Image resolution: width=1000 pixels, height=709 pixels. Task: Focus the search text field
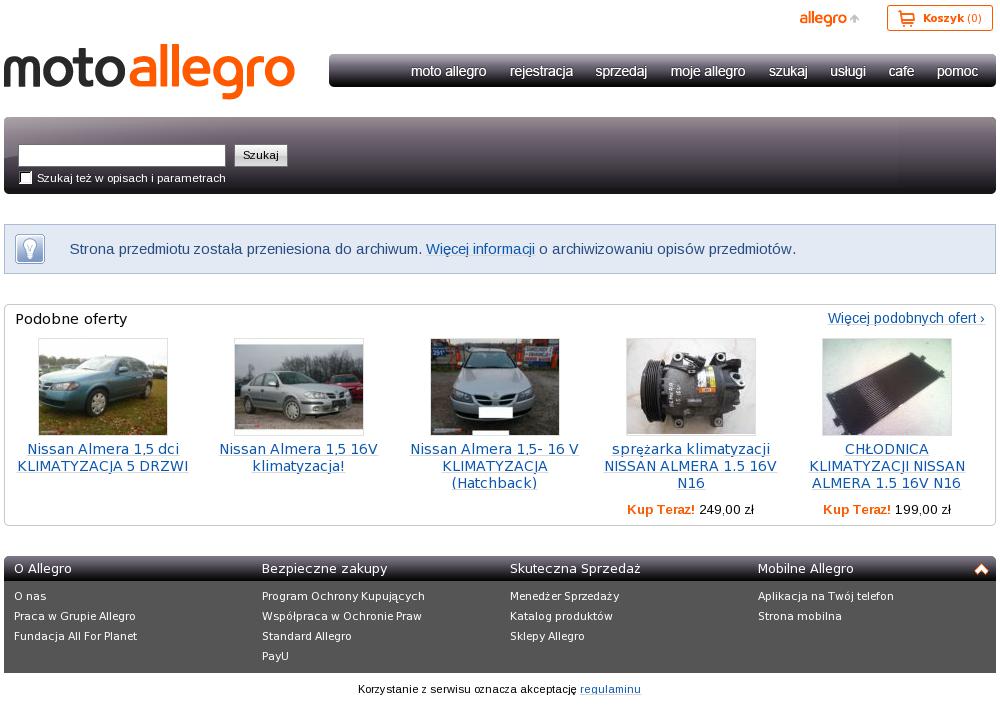pyautogui.click(x=122, y=156)
